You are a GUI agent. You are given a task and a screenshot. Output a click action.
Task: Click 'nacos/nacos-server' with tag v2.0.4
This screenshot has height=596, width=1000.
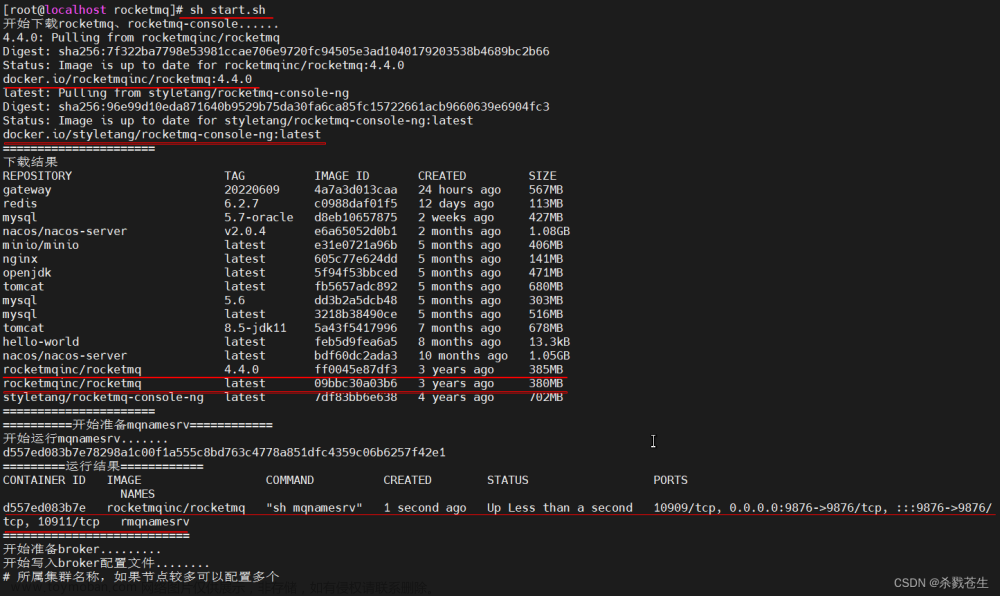click(x=64, y=231)
